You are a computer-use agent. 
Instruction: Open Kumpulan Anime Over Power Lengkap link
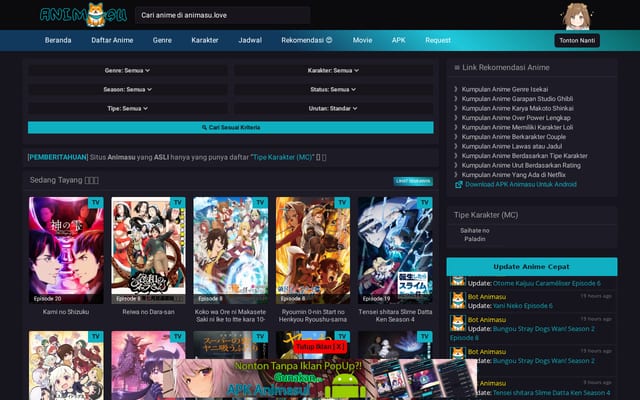pyautogui.click(x=516, y=118)
